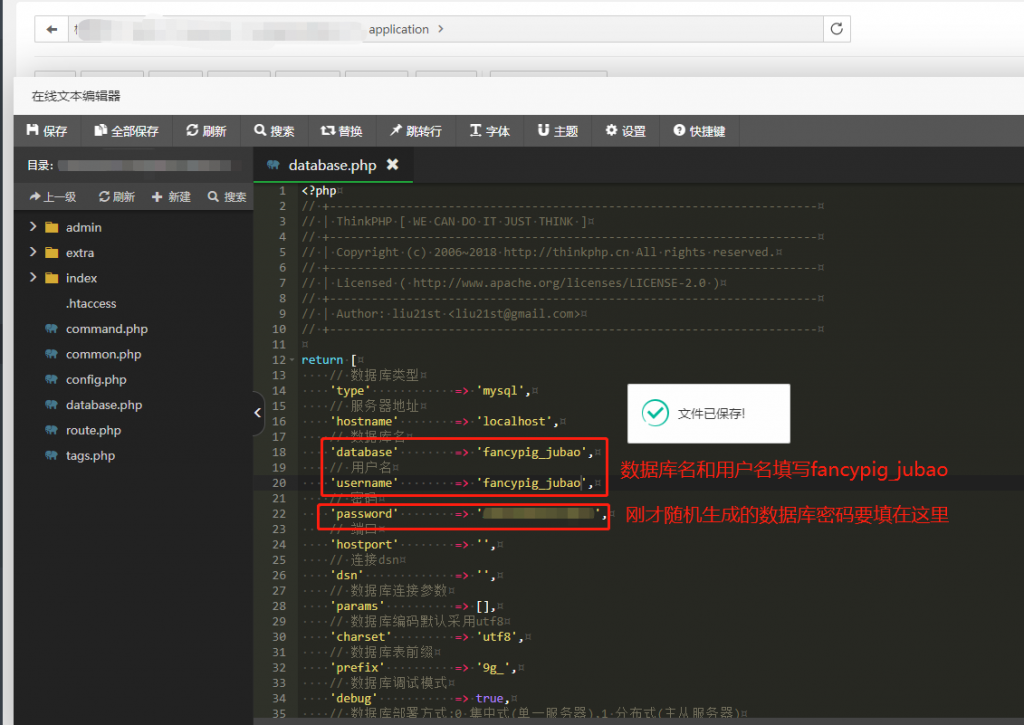Search files in directory panel 搜索
This screenshot has height=725, width=1024.
coord(227,197)
